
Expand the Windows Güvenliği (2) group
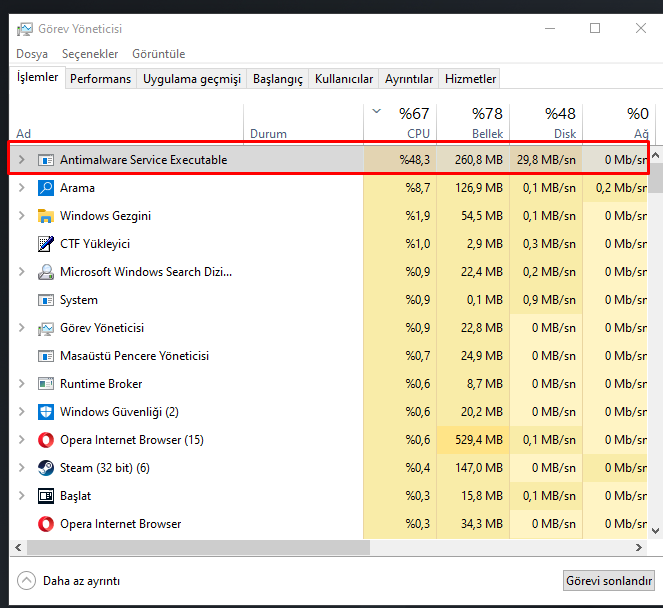coord(22,411)
